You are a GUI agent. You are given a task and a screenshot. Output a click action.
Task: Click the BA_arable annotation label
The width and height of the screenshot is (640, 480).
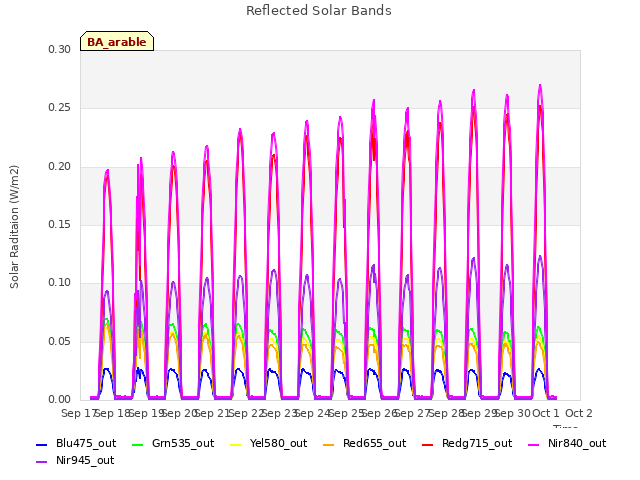pos(117,42)
